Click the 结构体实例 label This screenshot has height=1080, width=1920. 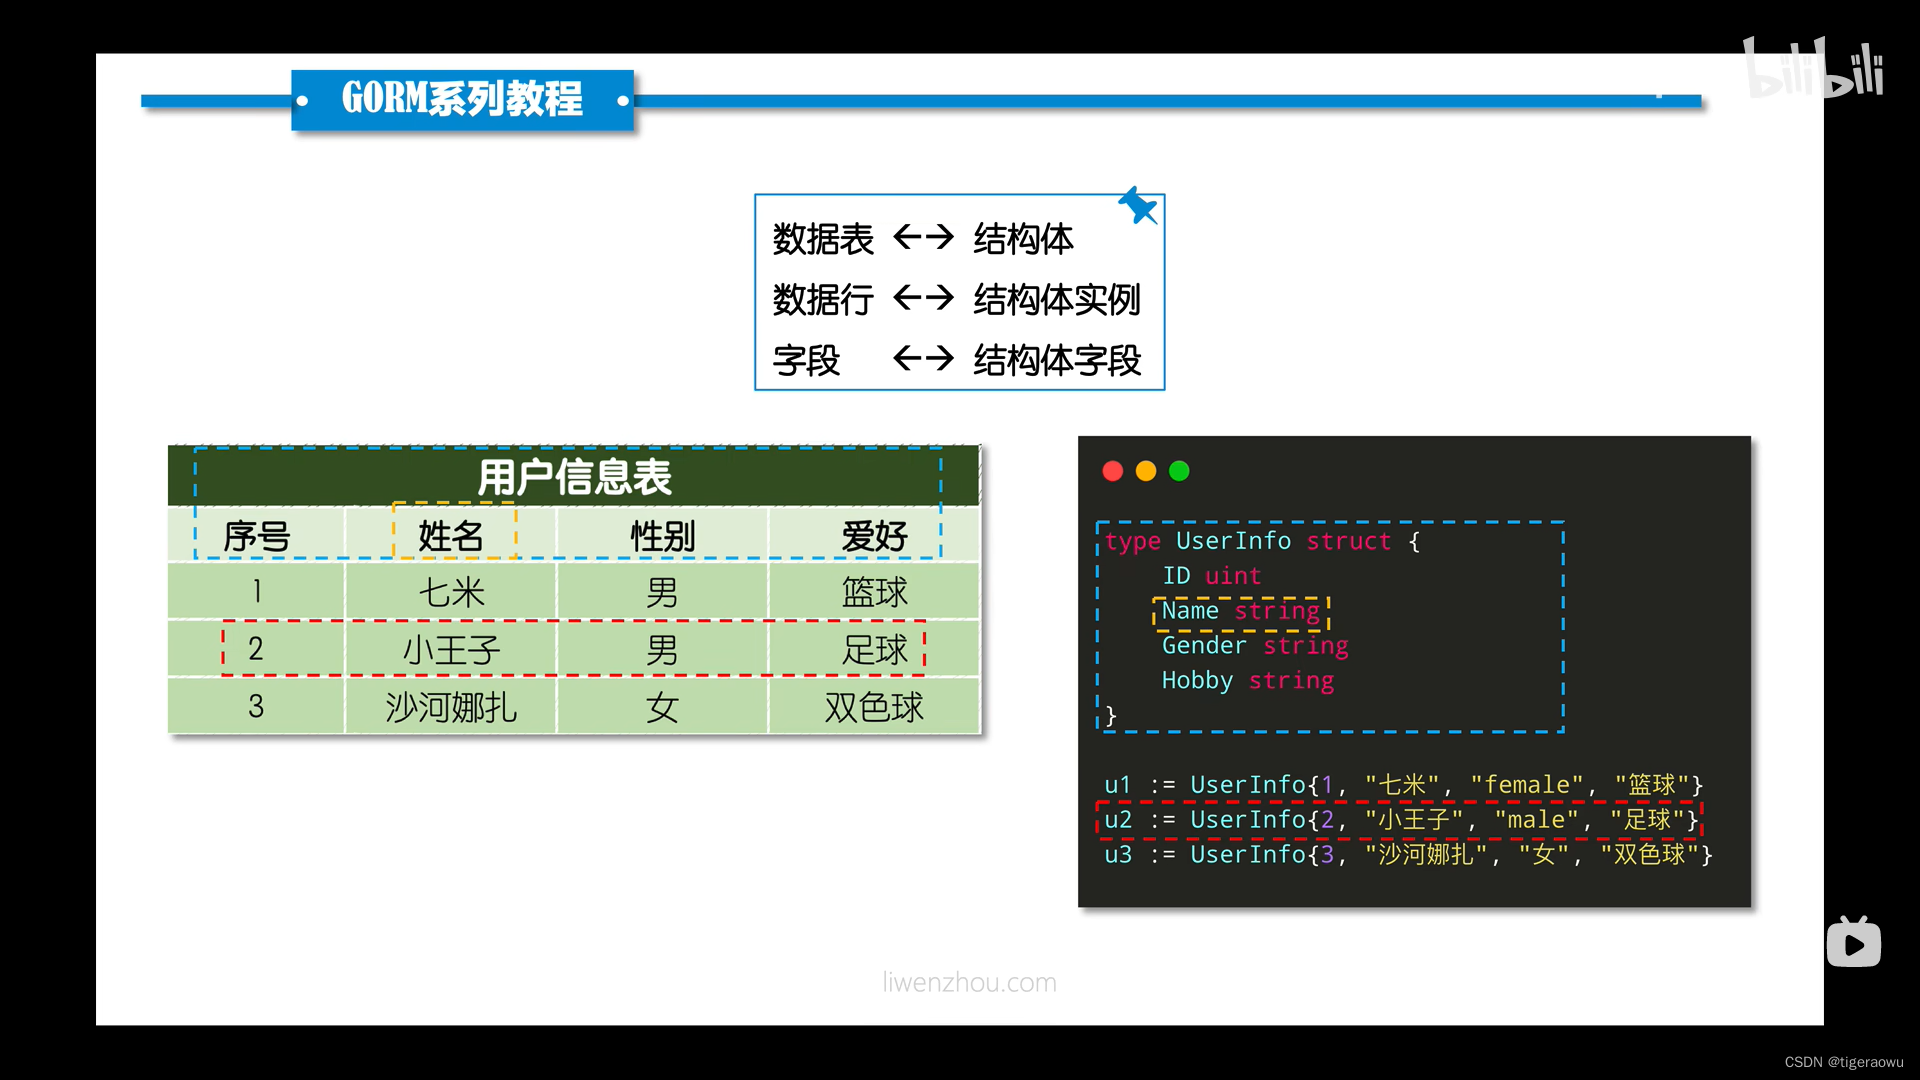(1057, 300)
